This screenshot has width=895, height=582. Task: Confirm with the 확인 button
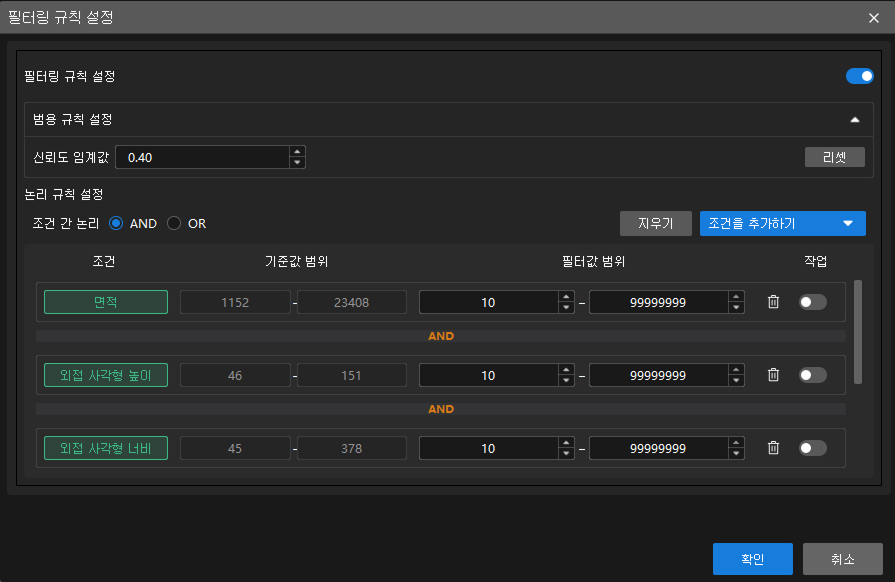(752, 559)
